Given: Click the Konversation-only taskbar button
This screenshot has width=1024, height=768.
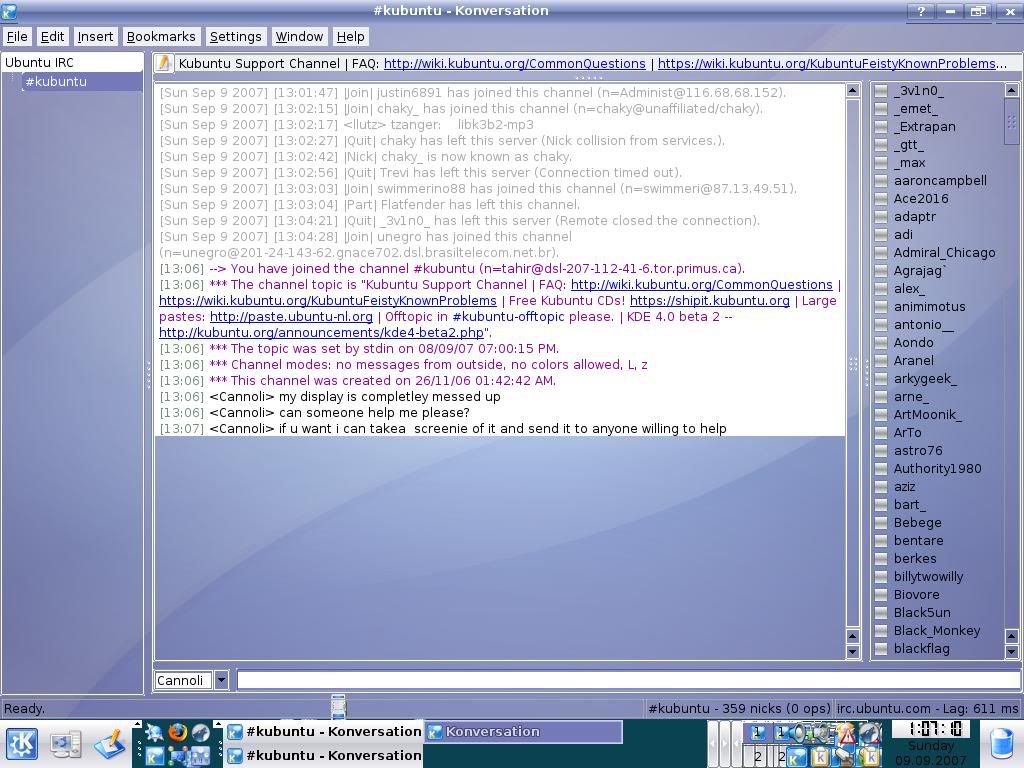Looking at the screenshot, I should 524,732.
